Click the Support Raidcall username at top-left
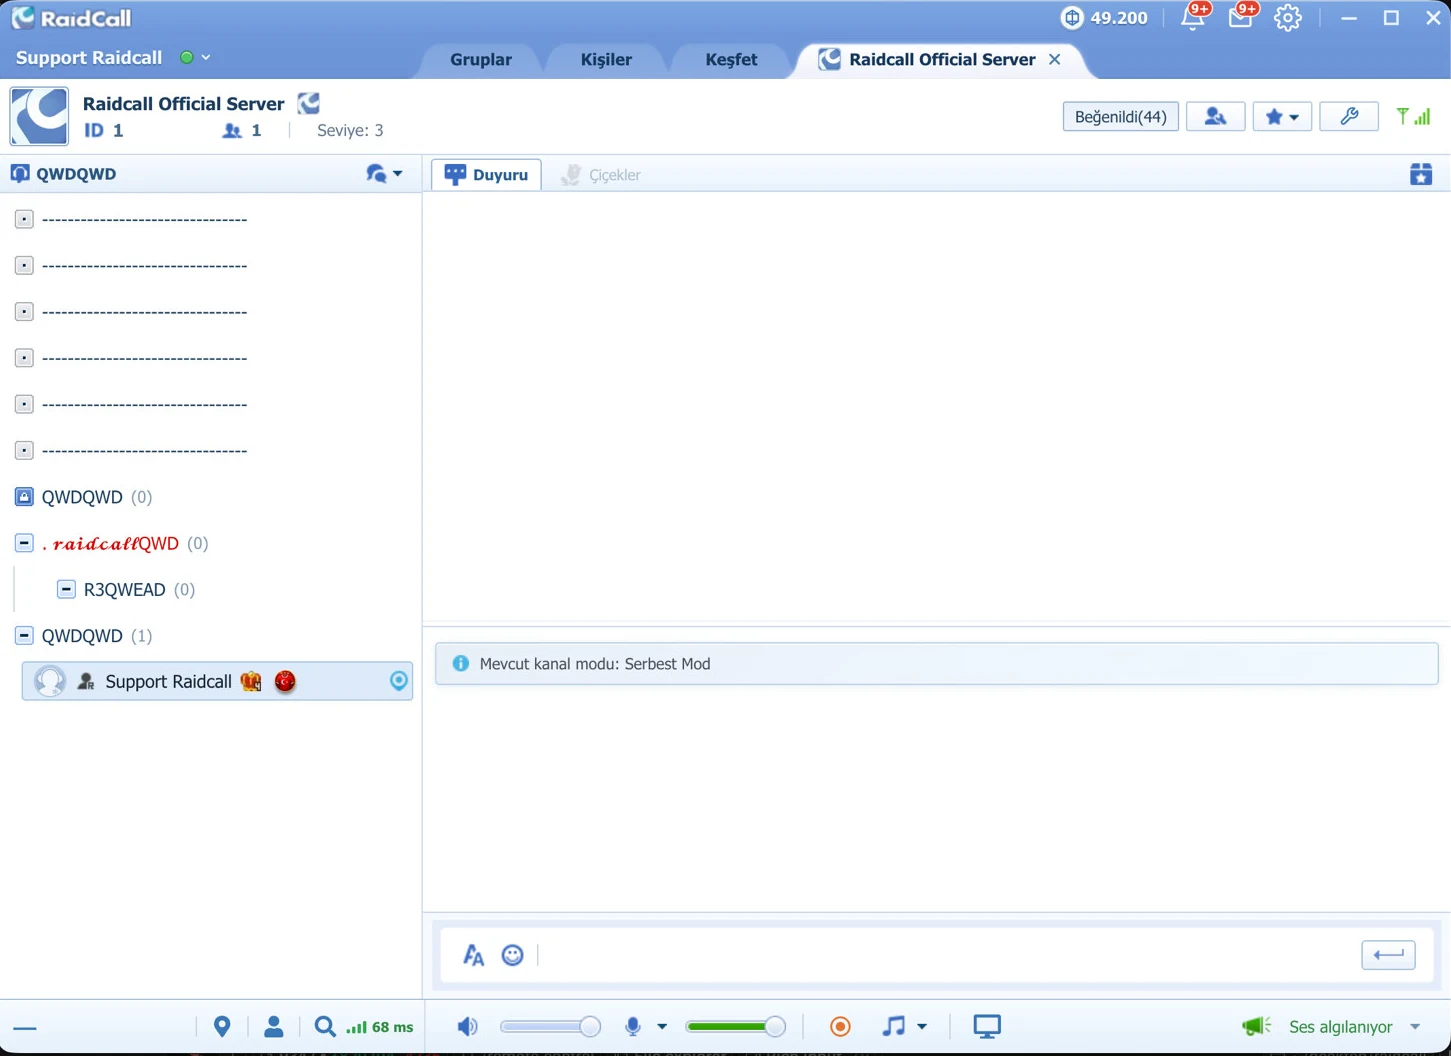The image size is (1451, 1056). 89,58
